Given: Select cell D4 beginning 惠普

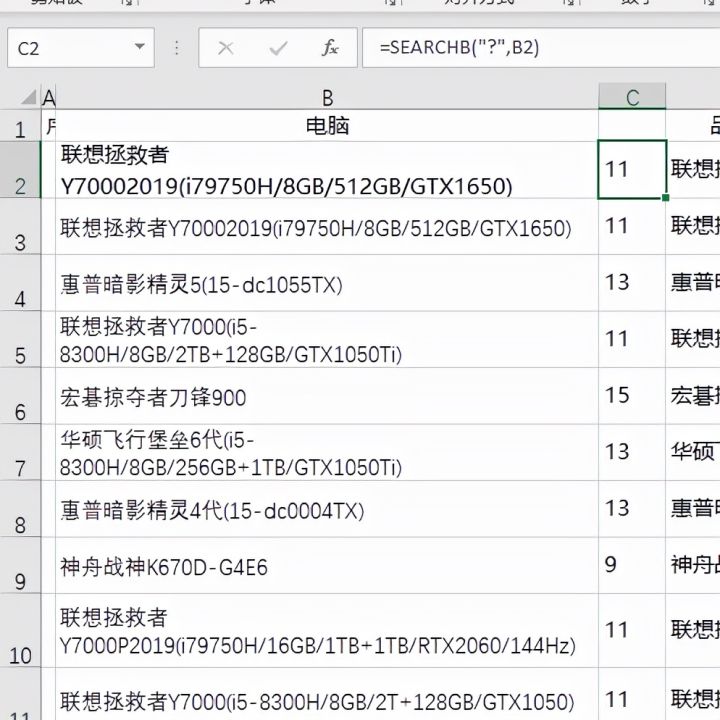Looking at the screenshot, I should 693,283.
